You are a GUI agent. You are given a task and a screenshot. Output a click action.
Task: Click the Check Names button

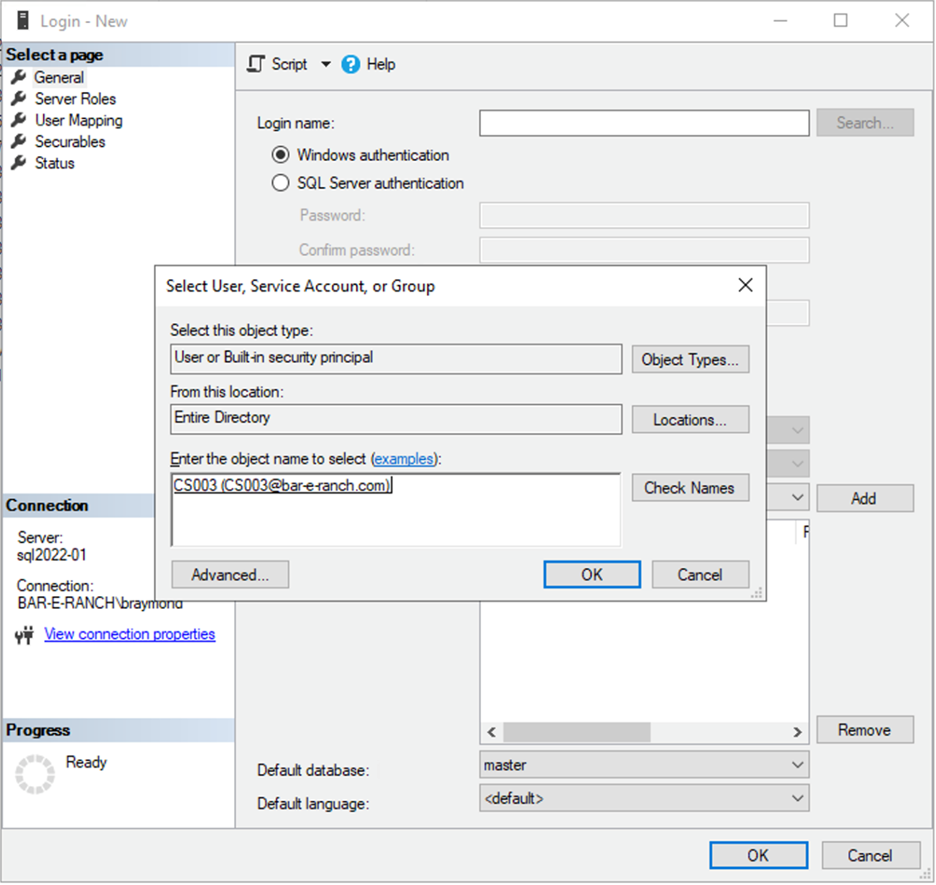tap(690, 488)
